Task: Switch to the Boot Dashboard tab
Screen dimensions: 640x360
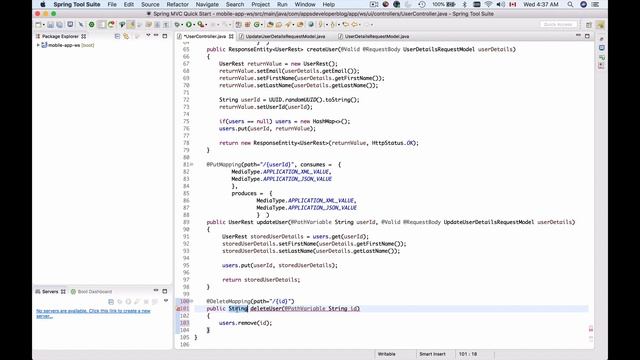Action: click(91, 291)
